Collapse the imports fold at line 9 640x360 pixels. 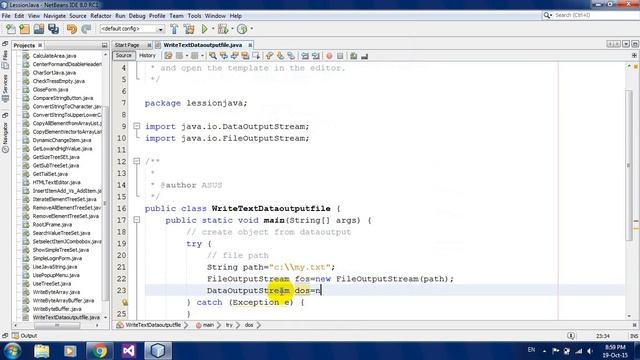click(137, 126)
